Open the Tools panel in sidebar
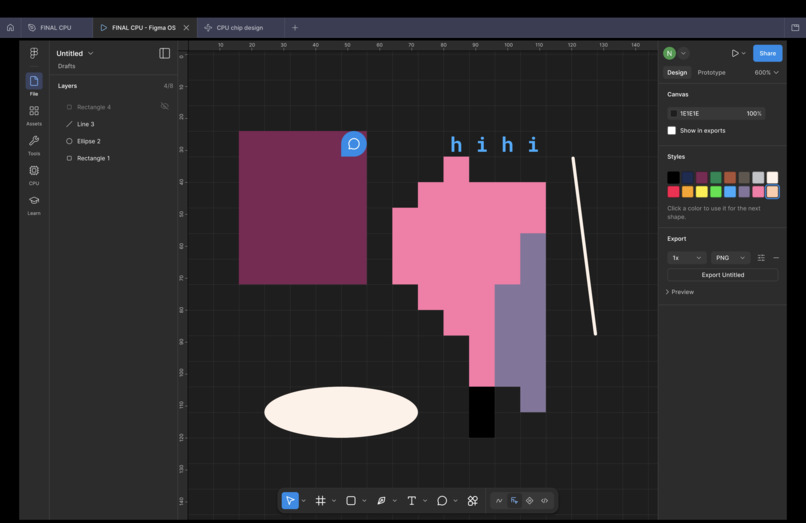 pos(34,145)
